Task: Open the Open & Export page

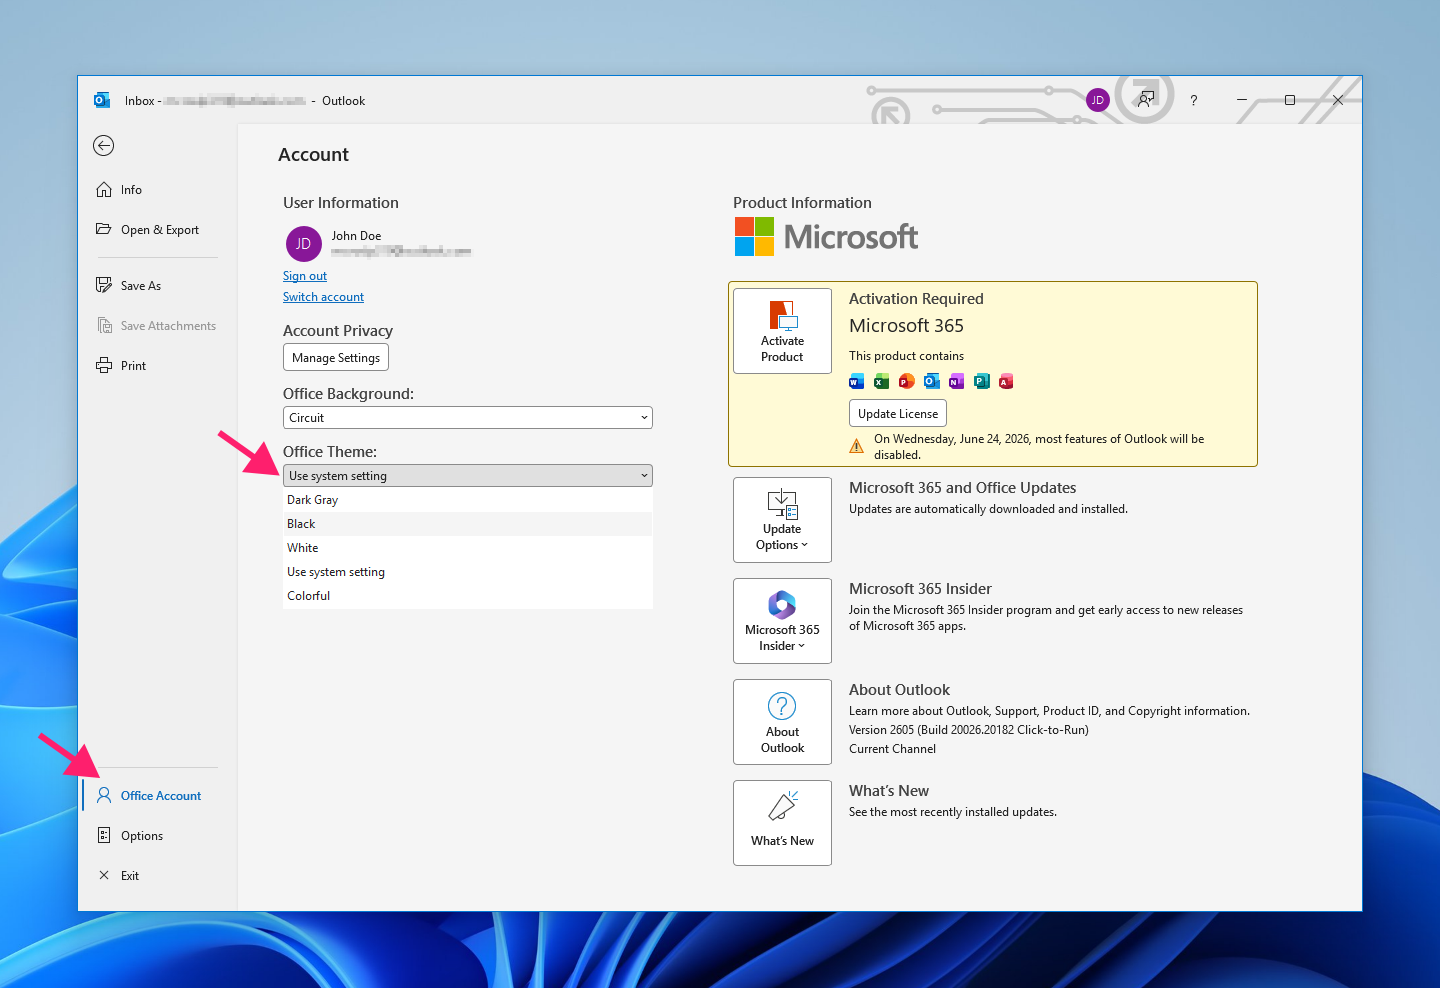Action: tap(157, 230)
